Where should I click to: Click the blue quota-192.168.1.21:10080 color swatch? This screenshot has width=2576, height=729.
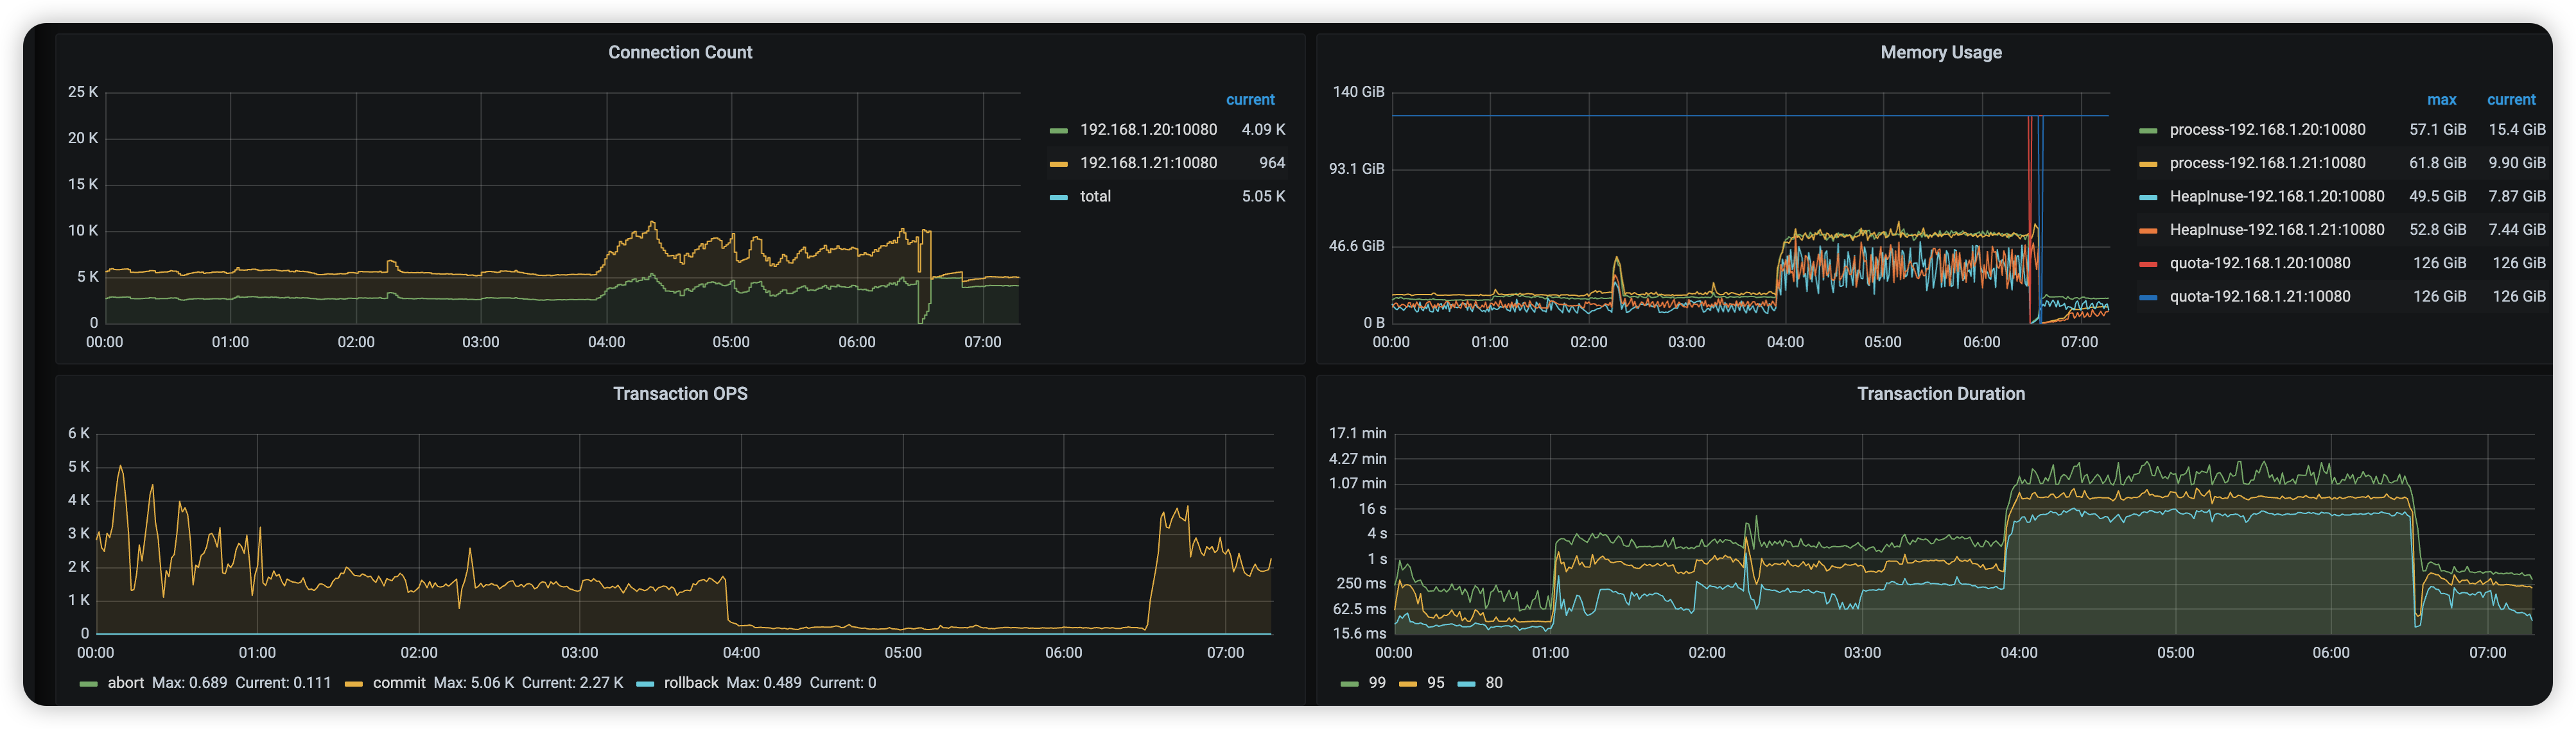[x=2148, y=297]
